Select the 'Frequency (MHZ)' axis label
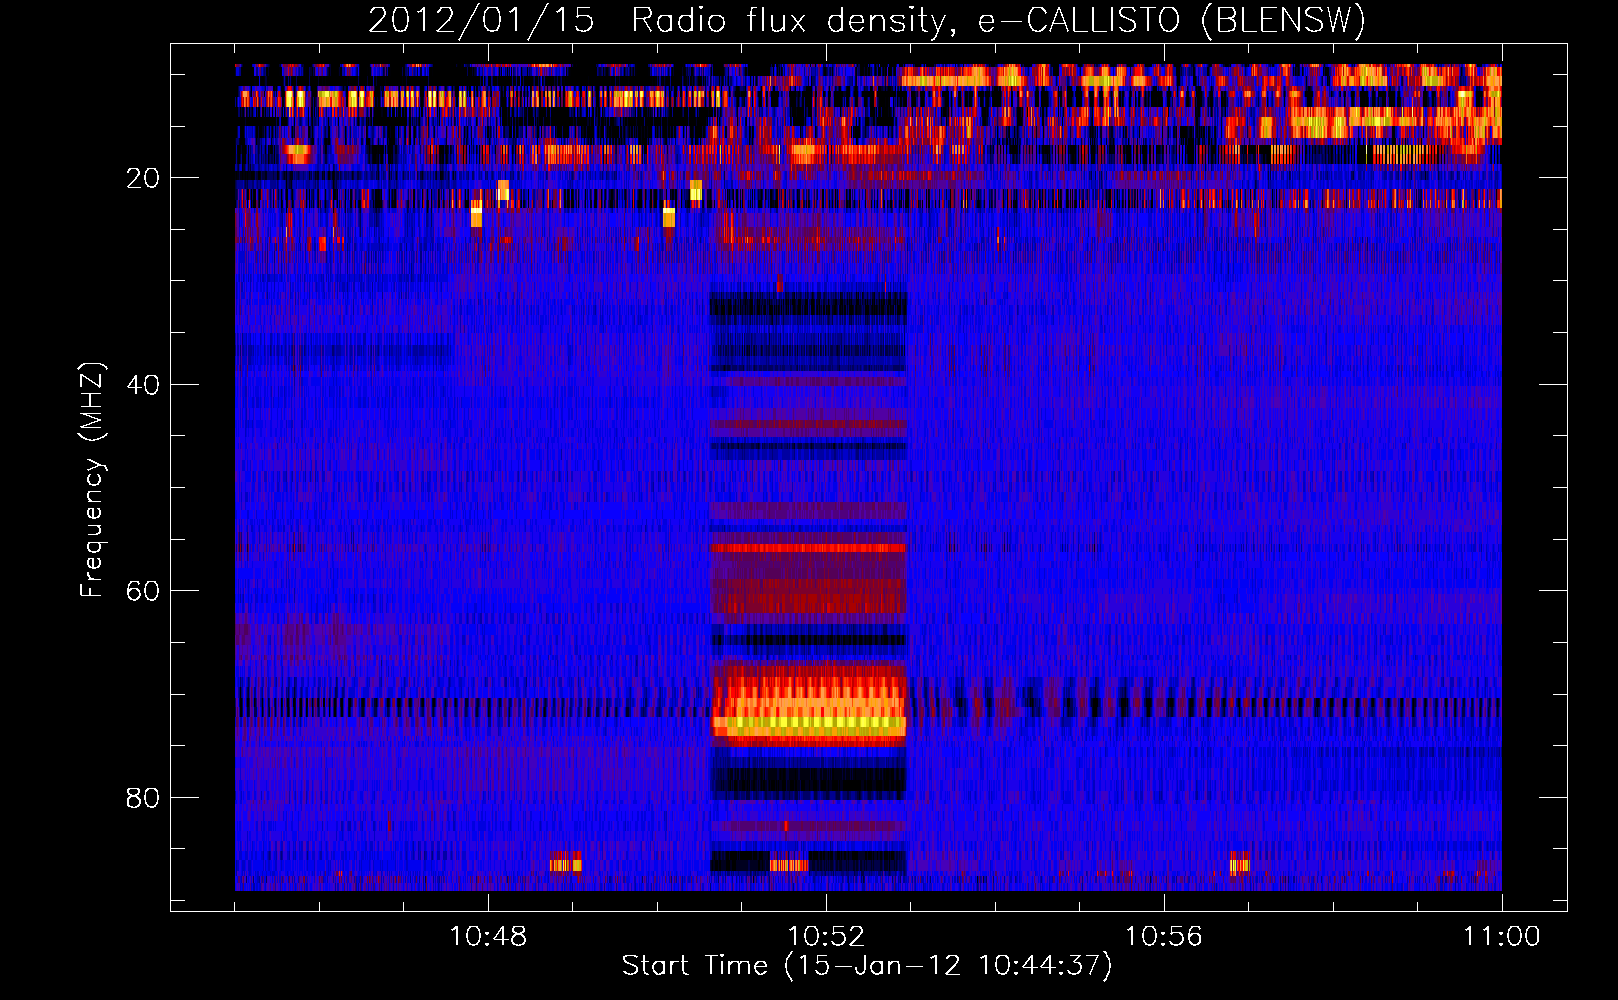This screenshot has height=1000, width=1618. tap(91, 480)
